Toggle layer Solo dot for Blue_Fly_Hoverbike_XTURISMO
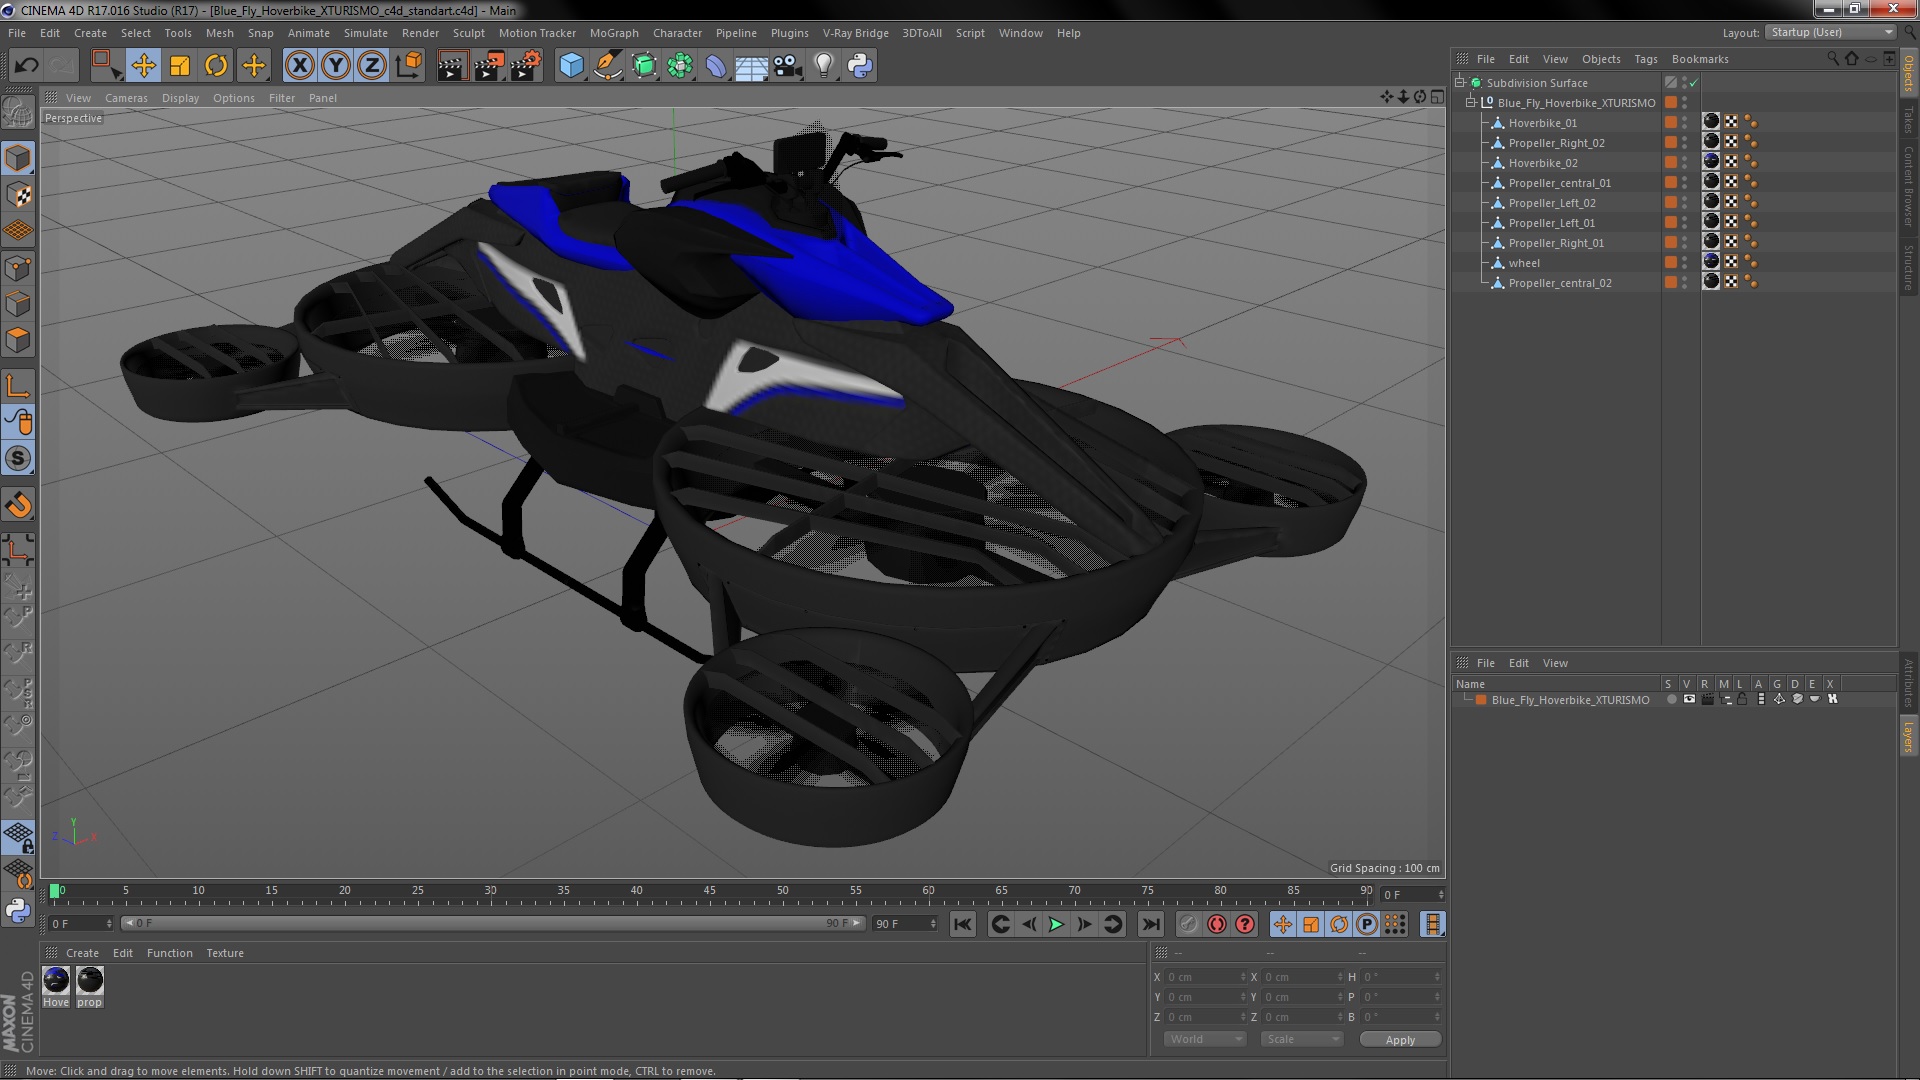 (1670, 700)
